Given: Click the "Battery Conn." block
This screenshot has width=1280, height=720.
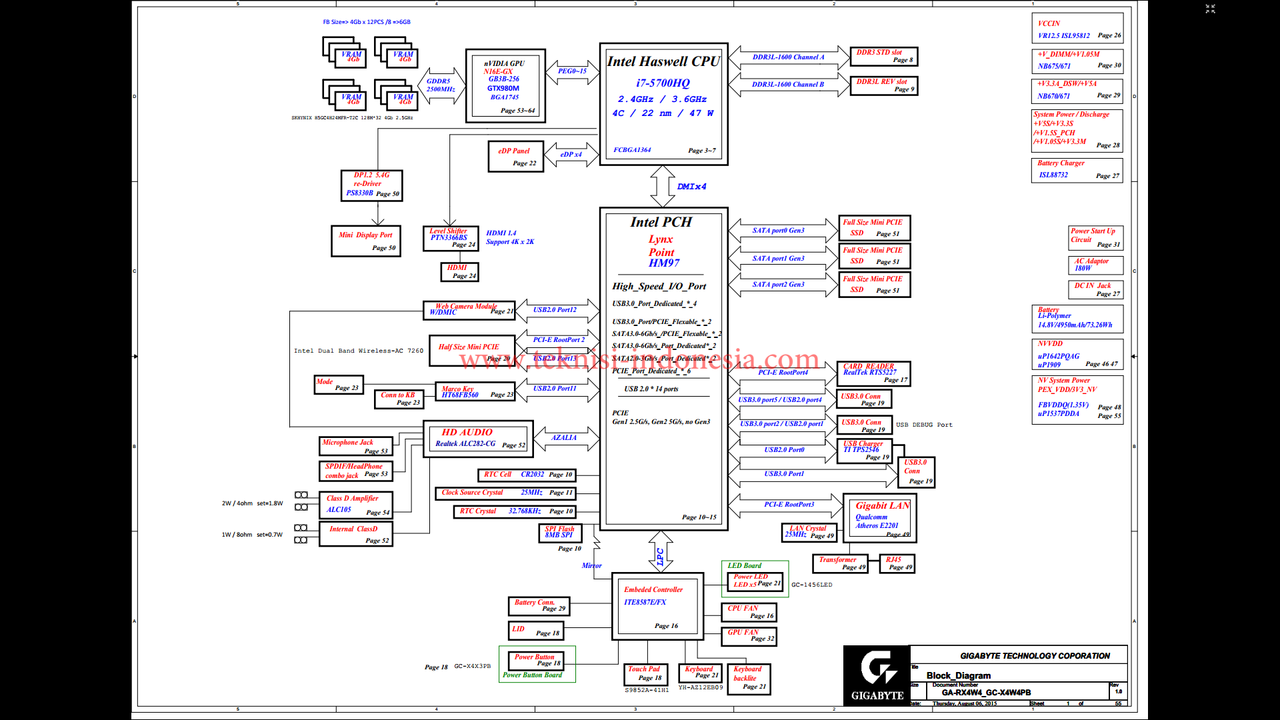Looking at the screenshot, I should (540, 605).
